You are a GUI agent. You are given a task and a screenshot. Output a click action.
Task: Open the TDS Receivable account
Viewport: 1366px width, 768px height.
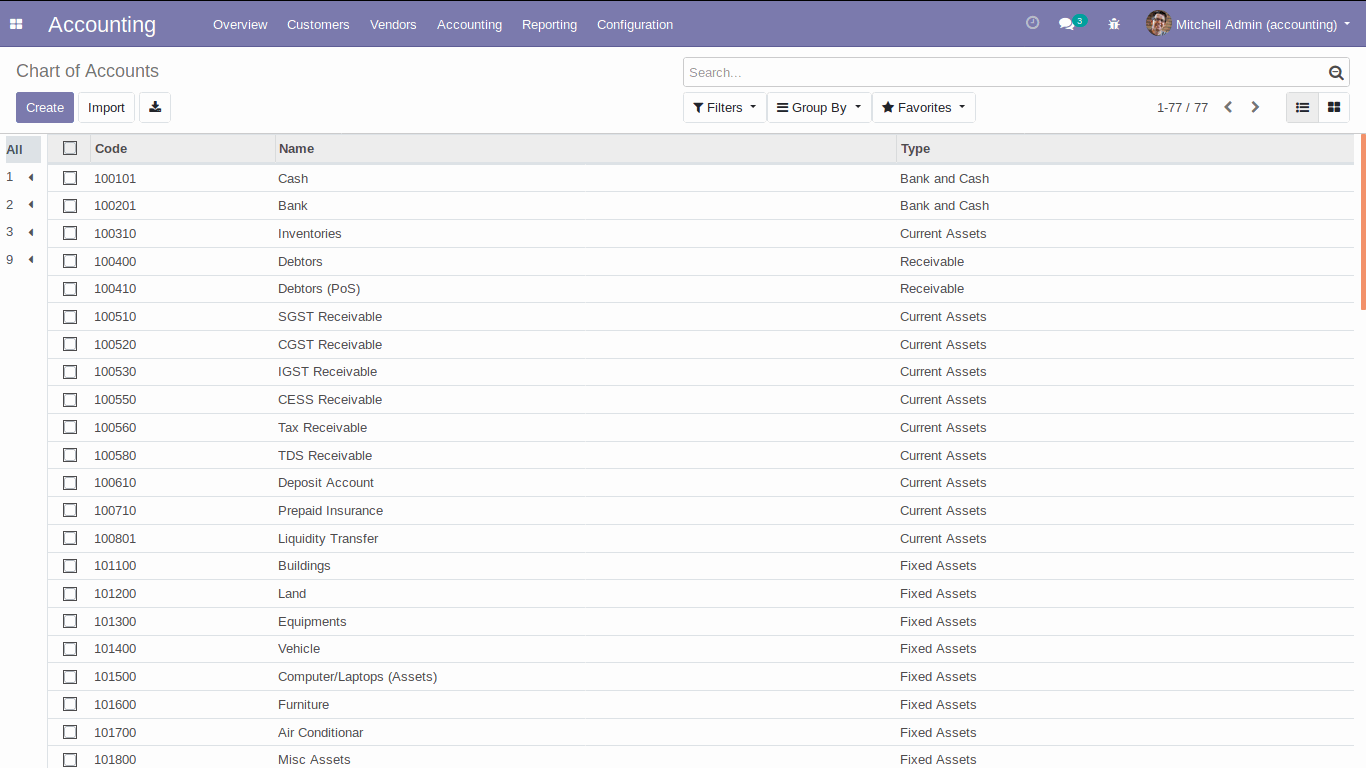coord(701,455)
